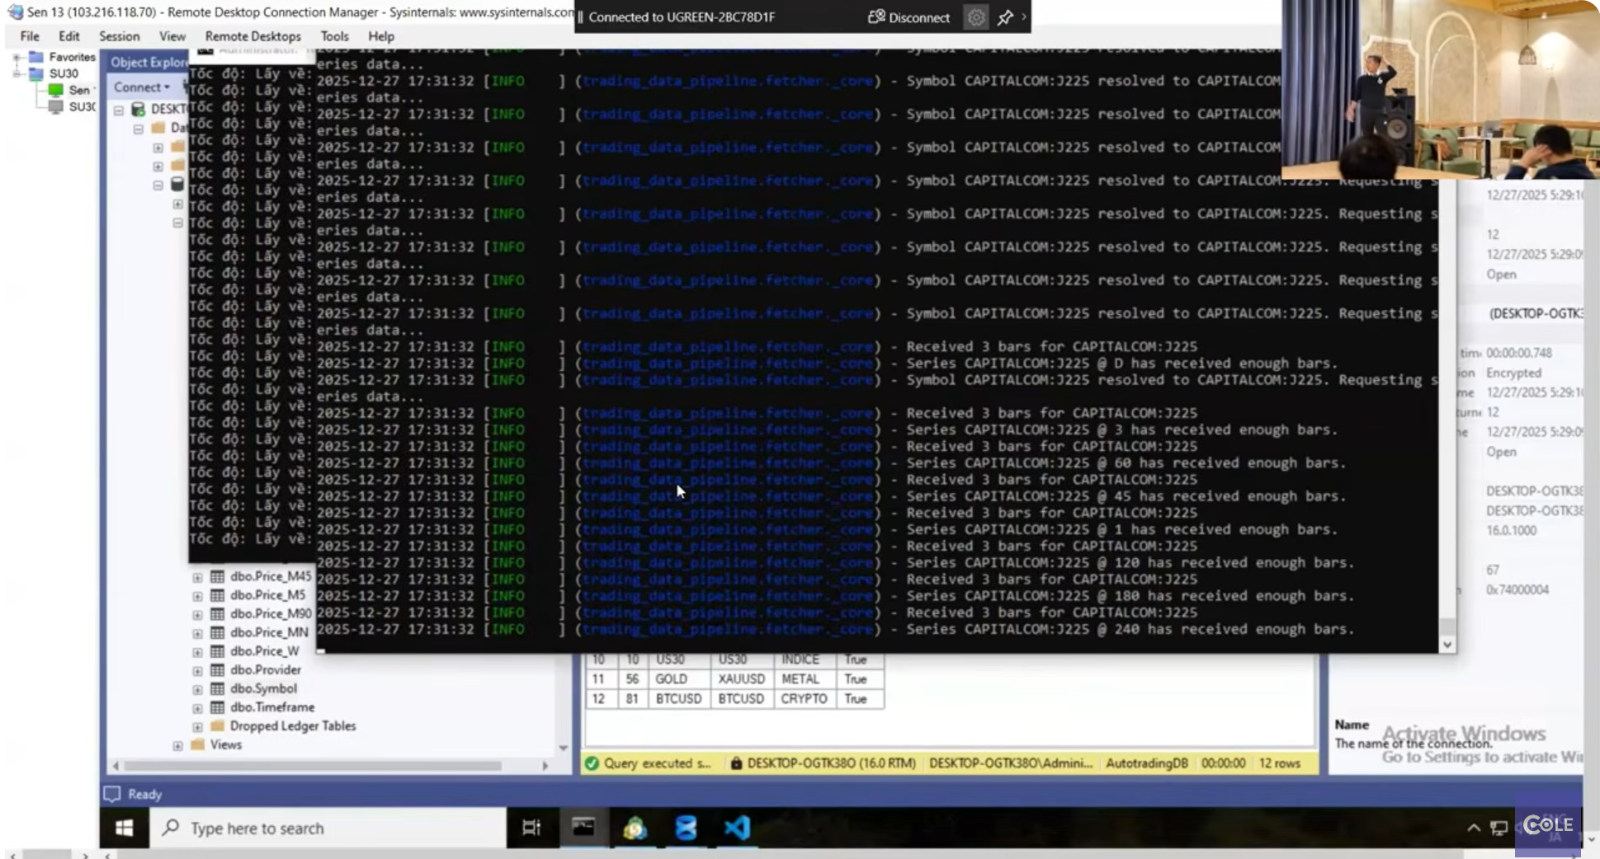Open the Tools menu
This screenshot has height=859, width=1600.
[334, 36]
